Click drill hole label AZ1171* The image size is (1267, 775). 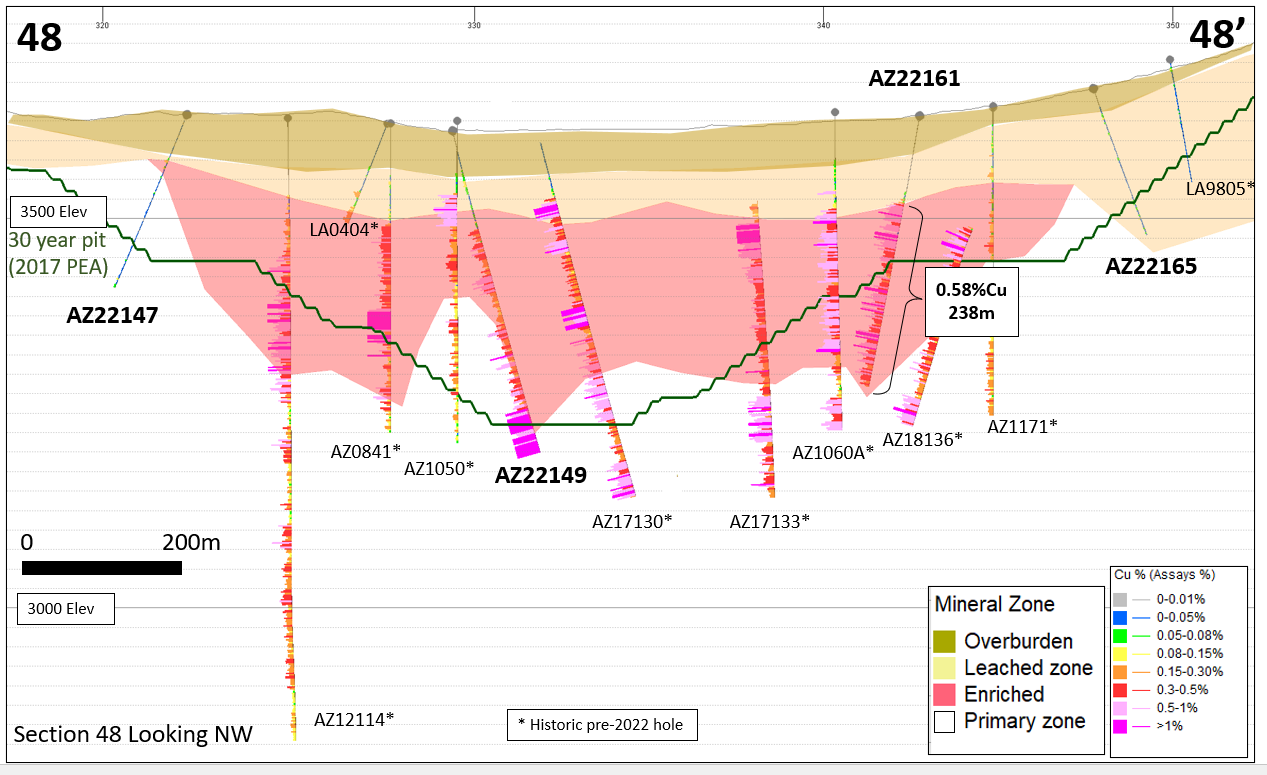click(1022, 426)
